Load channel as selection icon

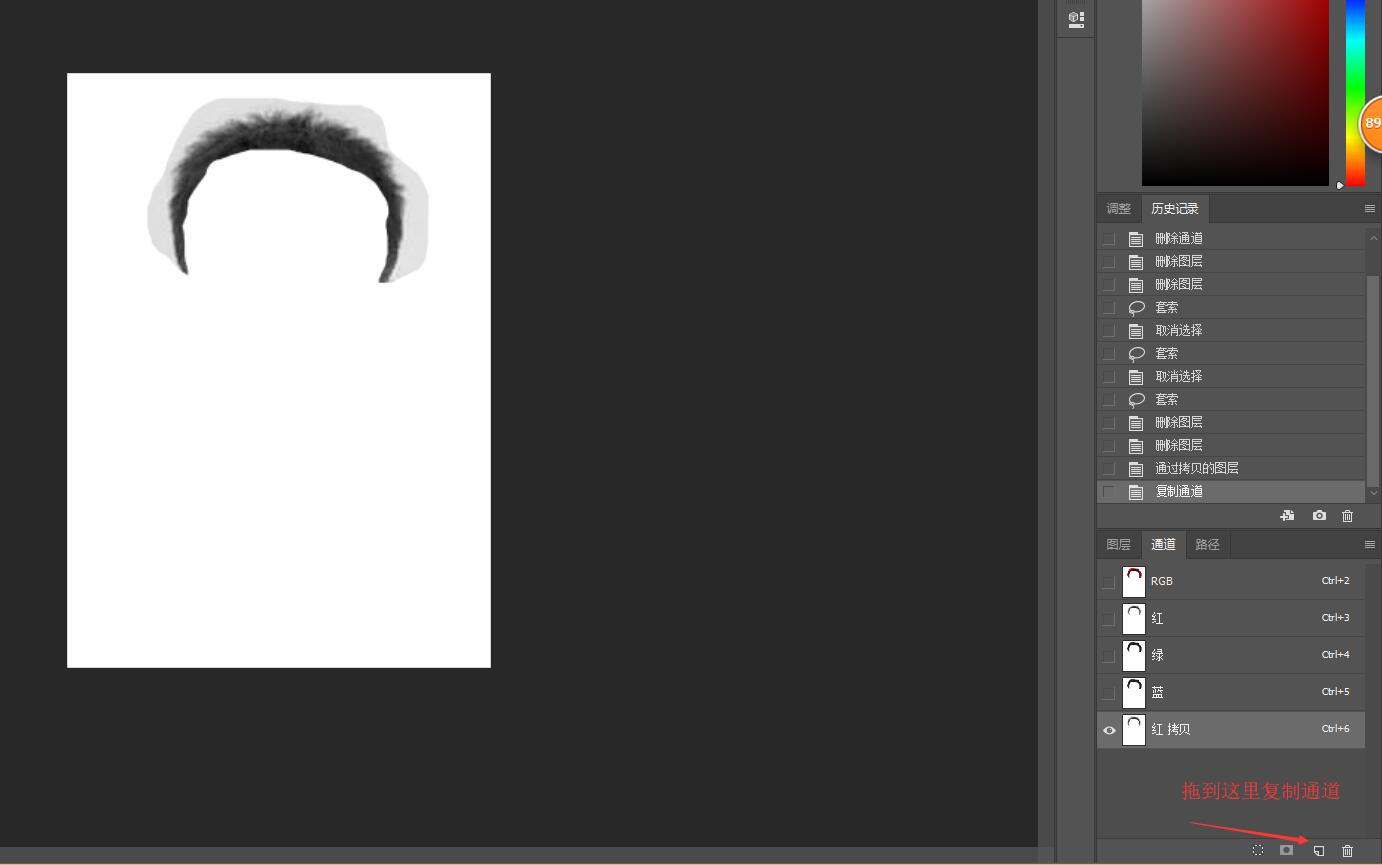tap(1258, 851)
